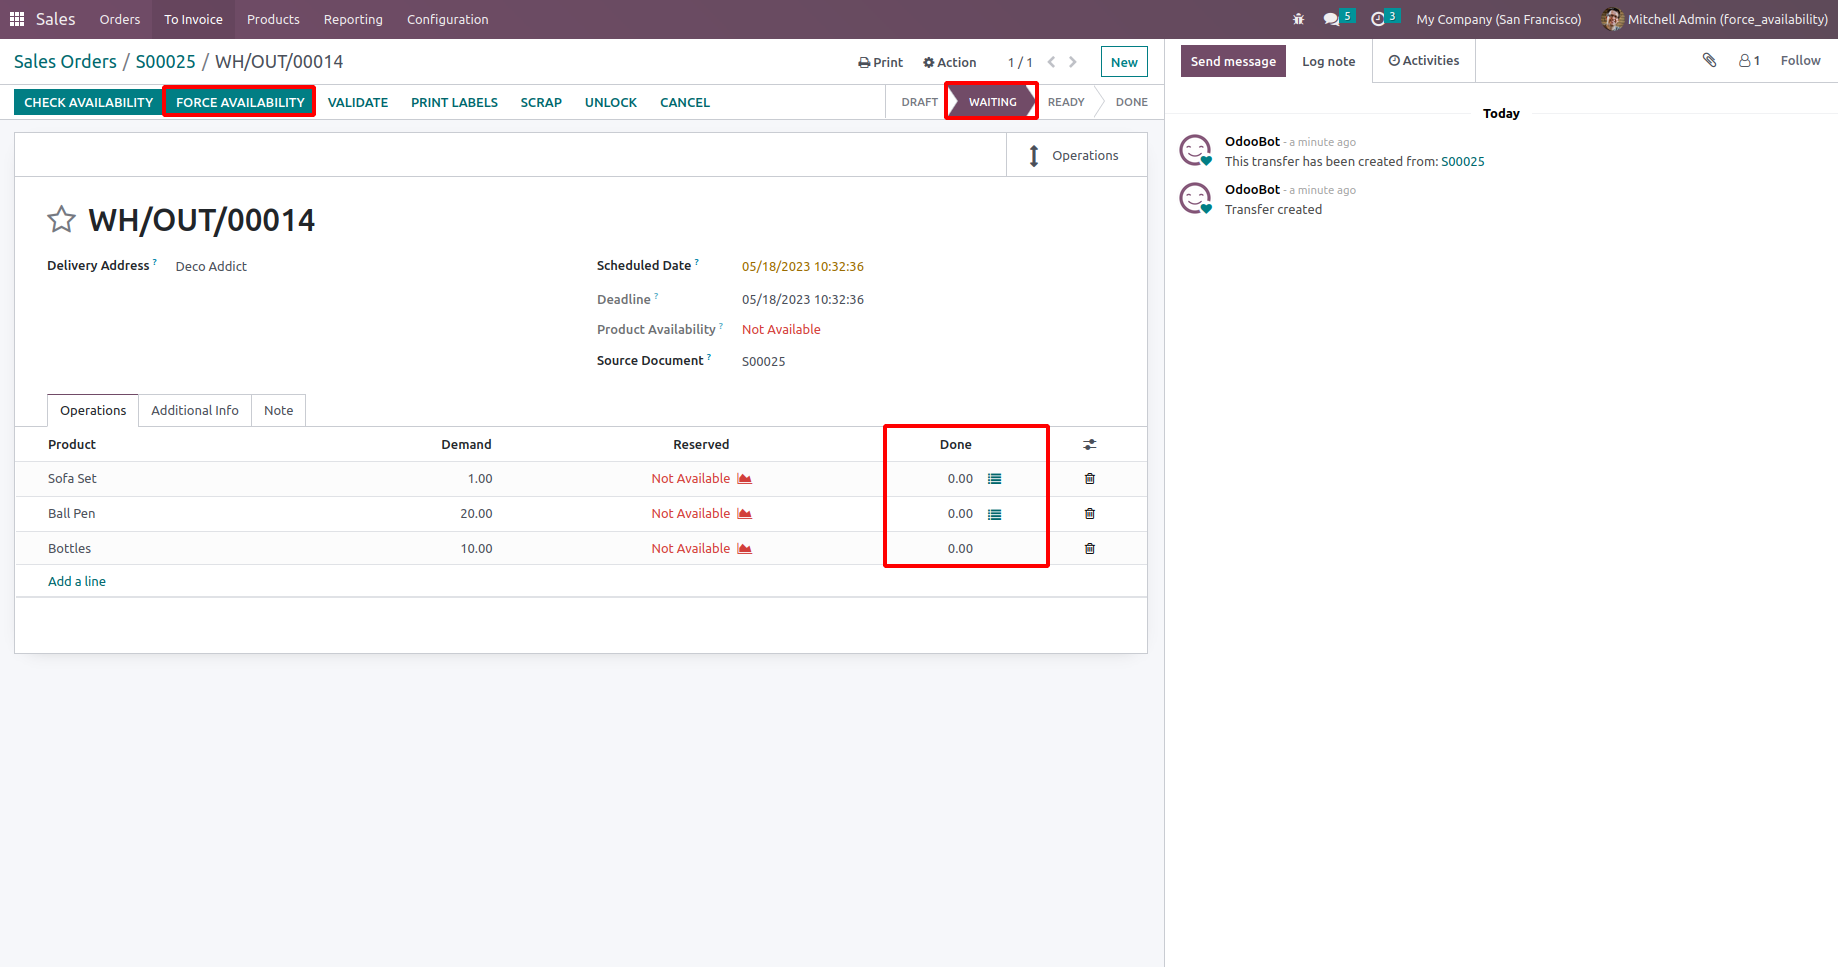Click Unlock button
The width and height of the screenshot is (1838, 967).
click(x=611, y=102)
